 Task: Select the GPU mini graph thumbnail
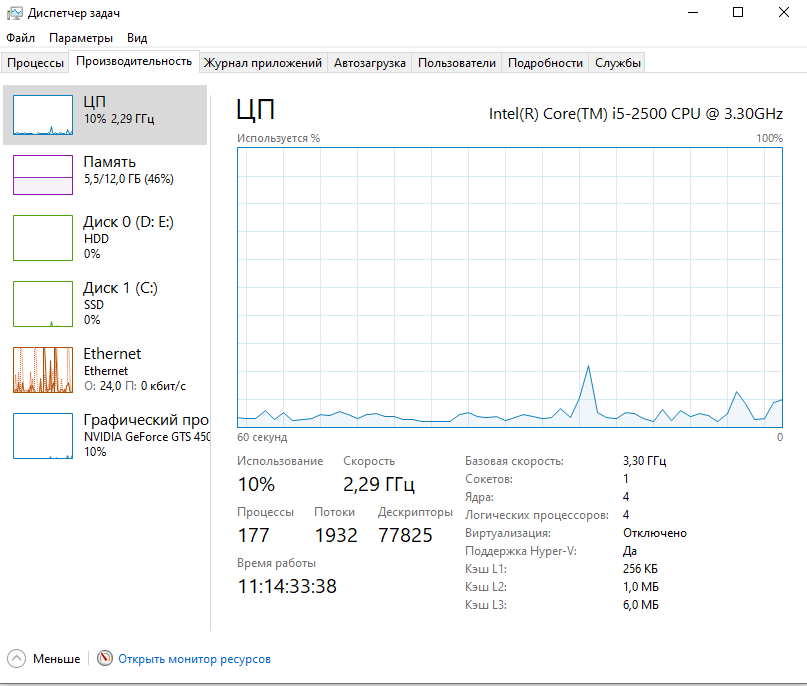tap(43, 435)
